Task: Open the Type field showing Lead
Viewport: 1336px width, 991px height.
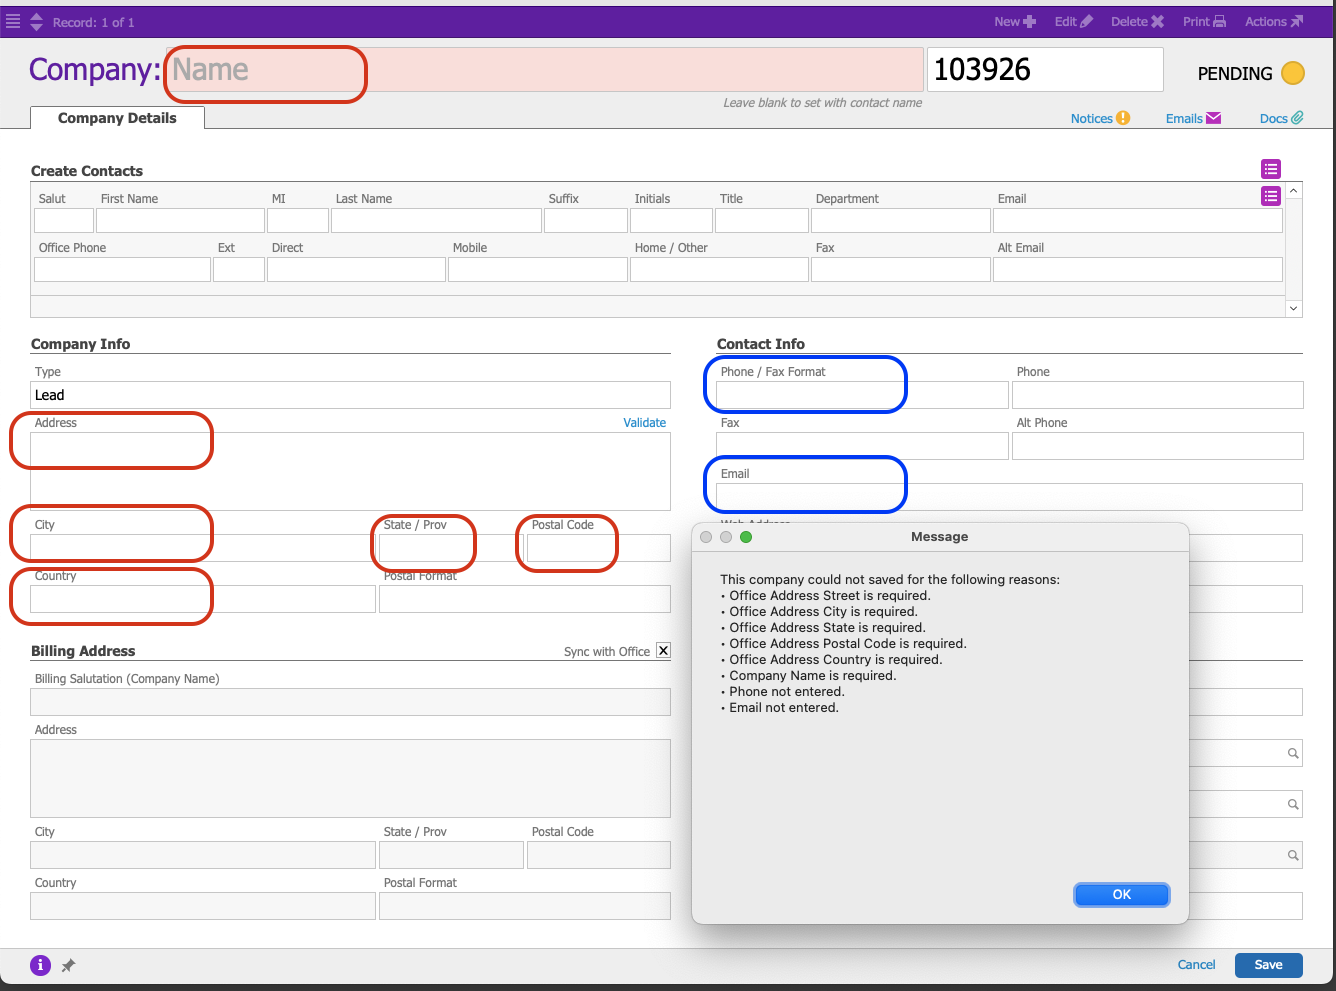Action: [351, 395]
